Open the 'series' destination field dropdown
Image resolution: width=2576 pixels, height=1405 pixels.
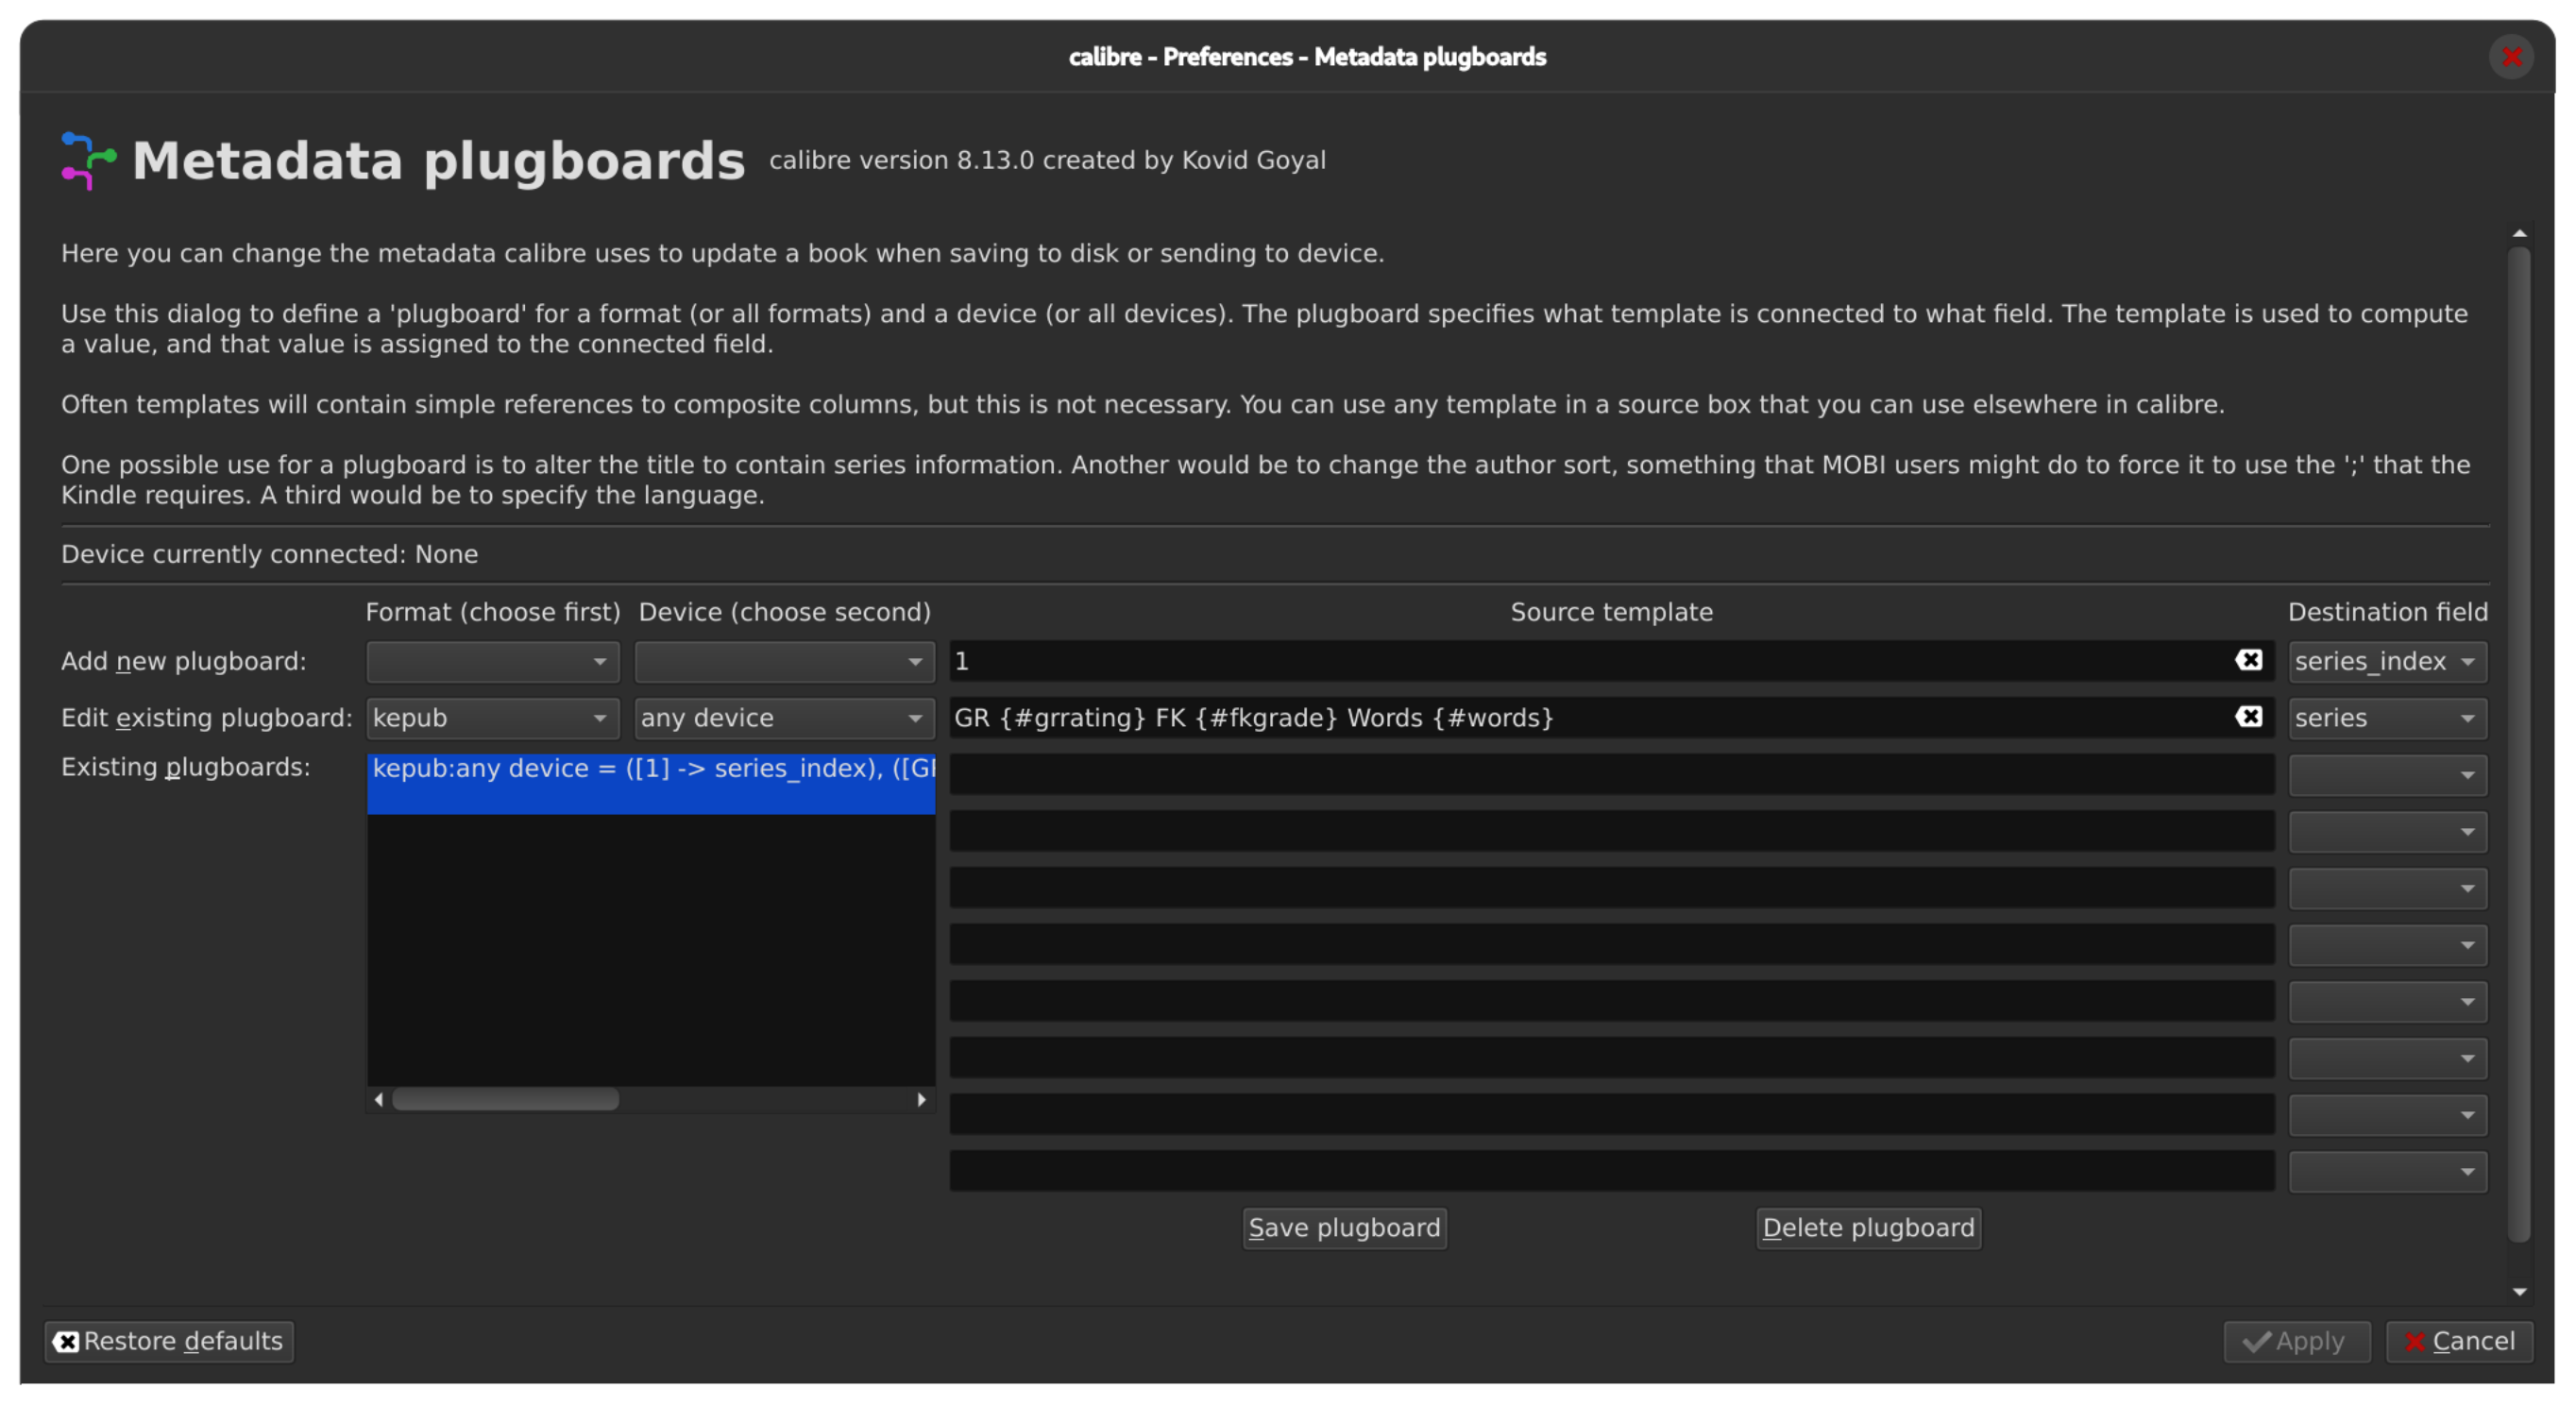(x=2386, y=718)
